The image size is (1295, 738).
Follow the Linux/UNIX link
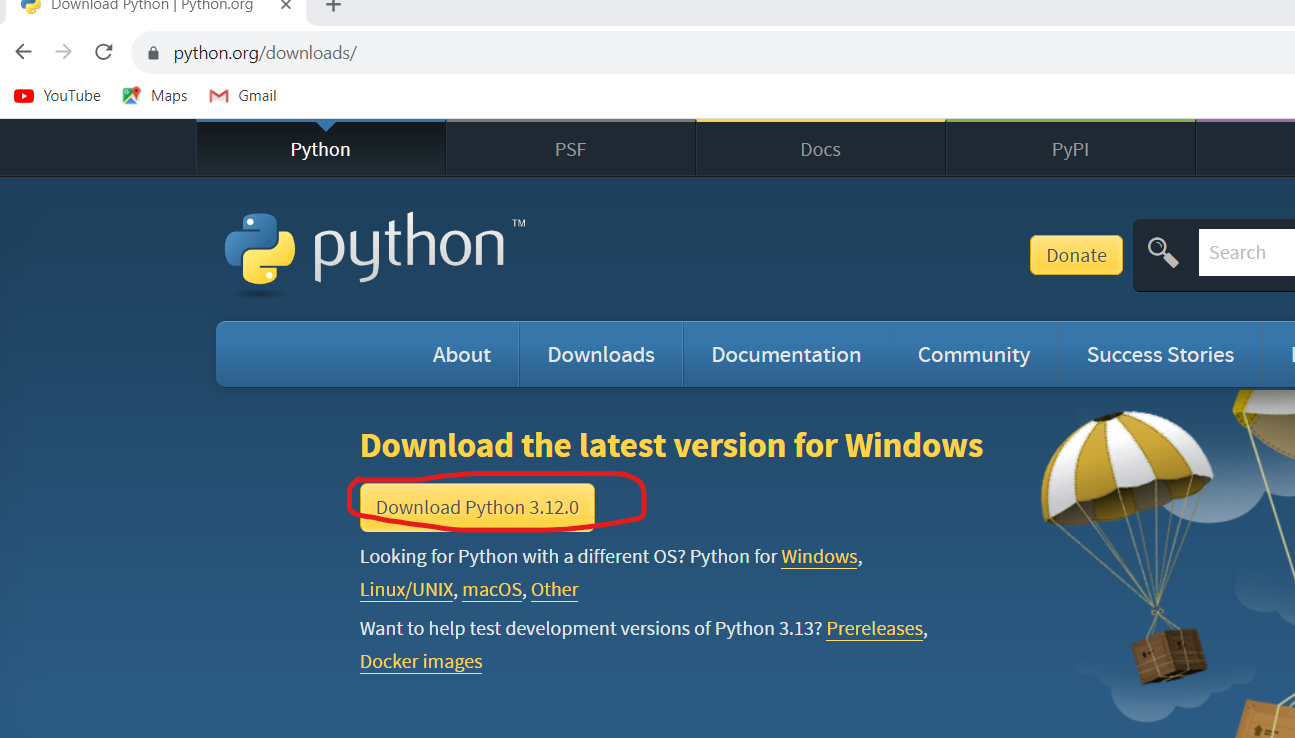407,590
